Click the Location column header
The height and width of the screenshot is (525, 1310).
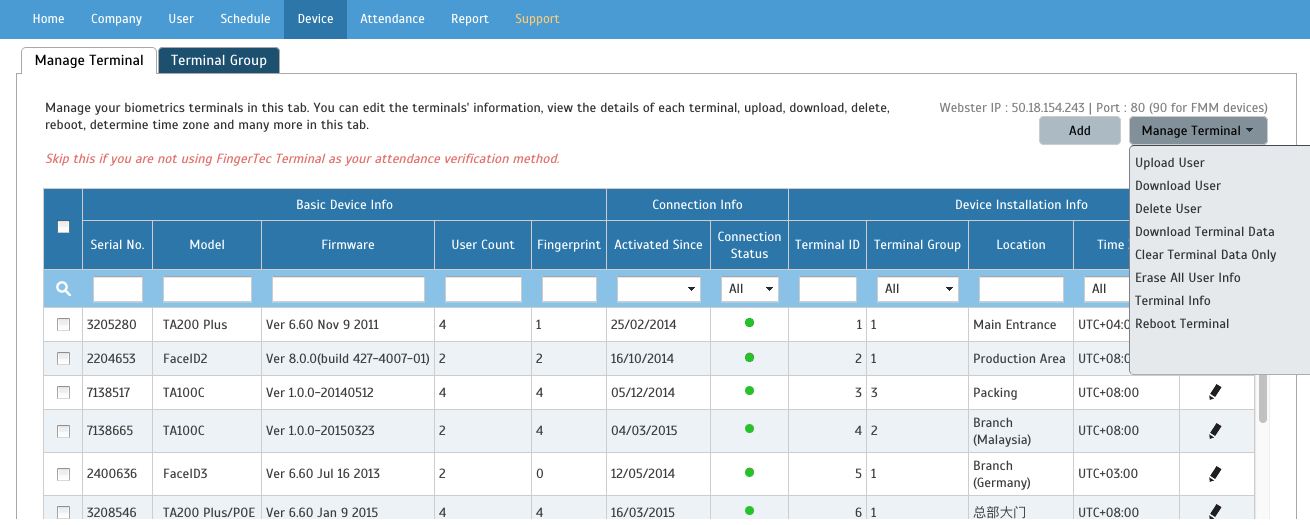click(x=1021, y=245)
